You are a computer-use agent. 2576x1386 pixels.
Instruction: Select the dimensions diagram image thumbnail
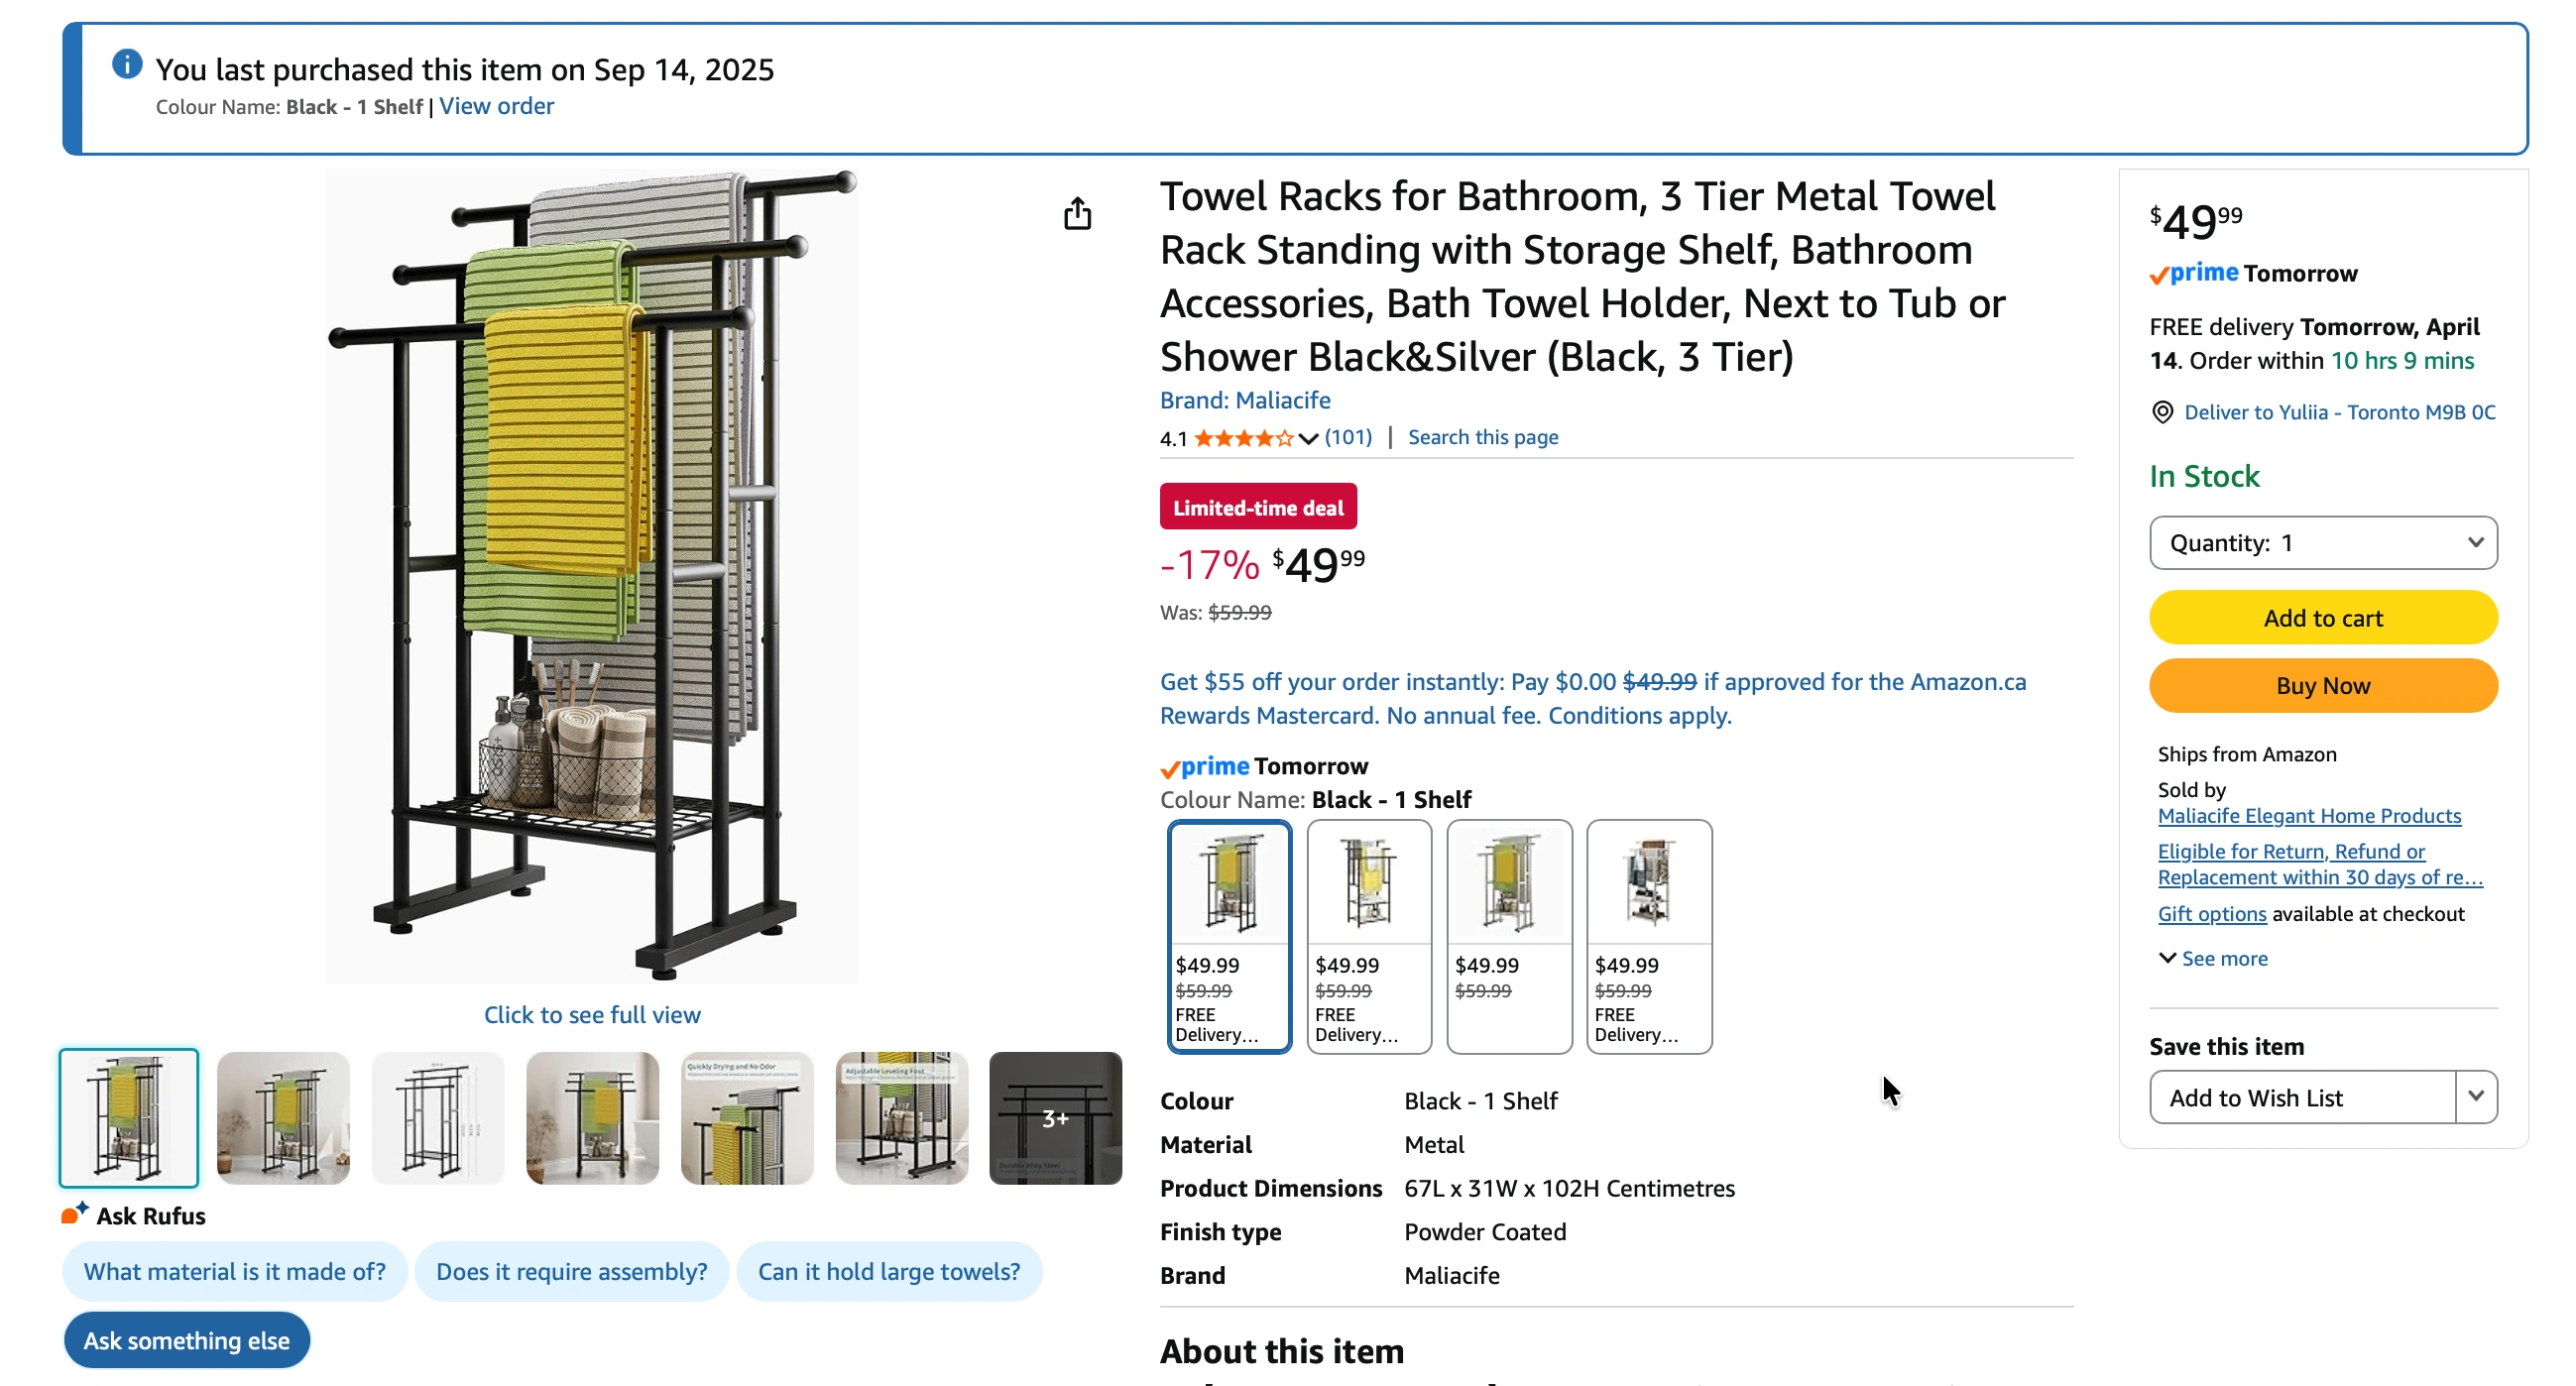[437, 1117]
